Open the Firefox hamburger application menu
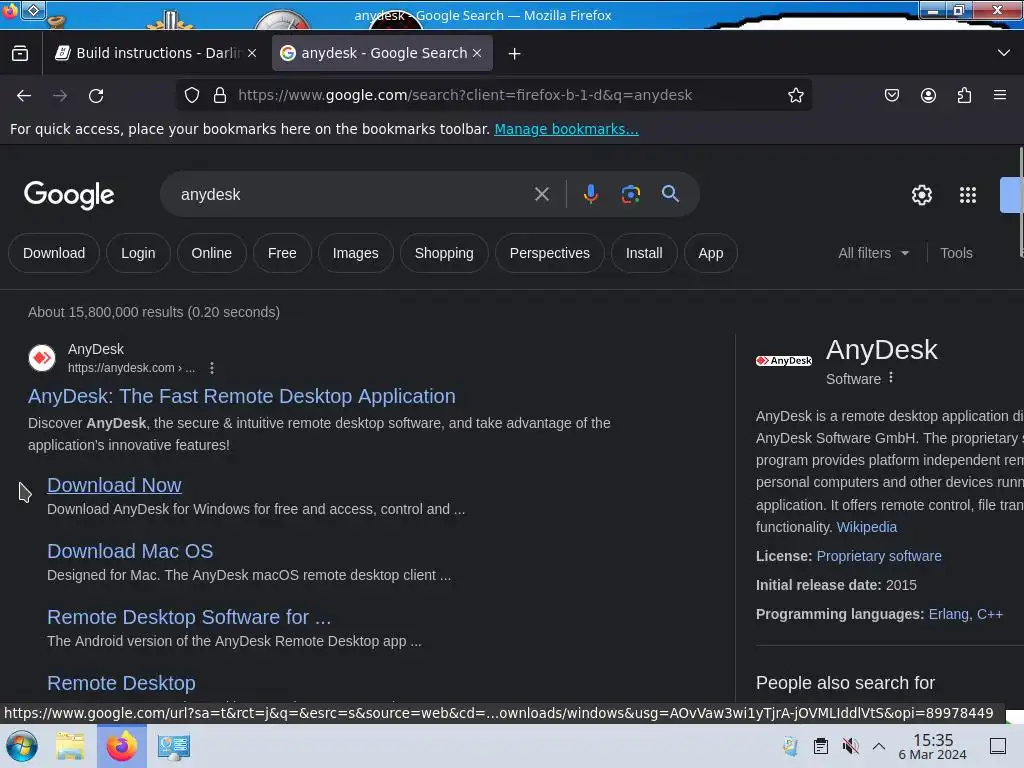The image size is (1024, 768). [1000, 95]
